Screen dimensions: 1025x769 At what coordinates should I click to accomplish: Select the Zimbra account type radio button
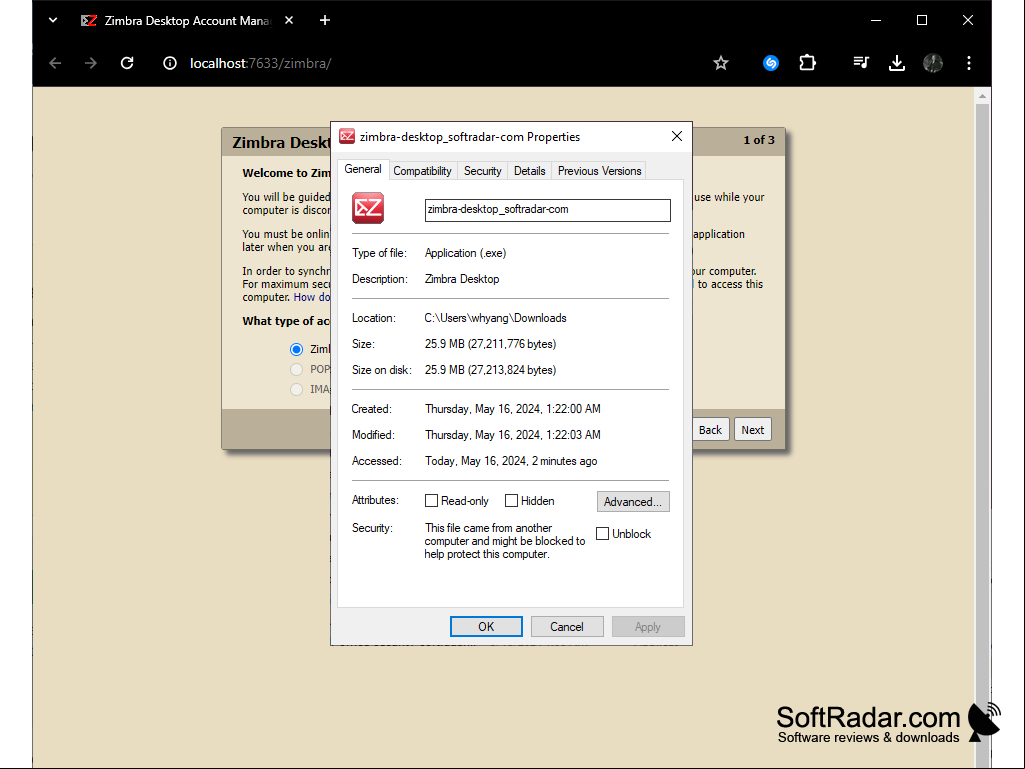[x=297, y=349]
